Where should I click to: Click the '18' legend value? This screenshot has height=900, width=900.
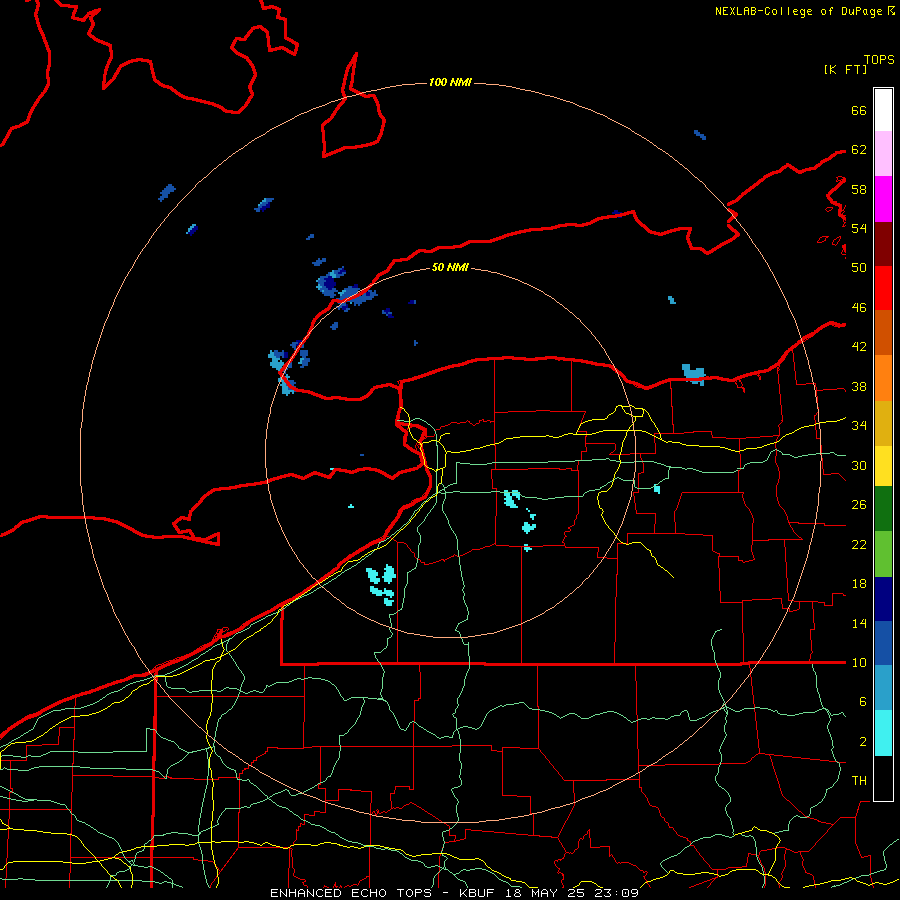coord(859,584)
